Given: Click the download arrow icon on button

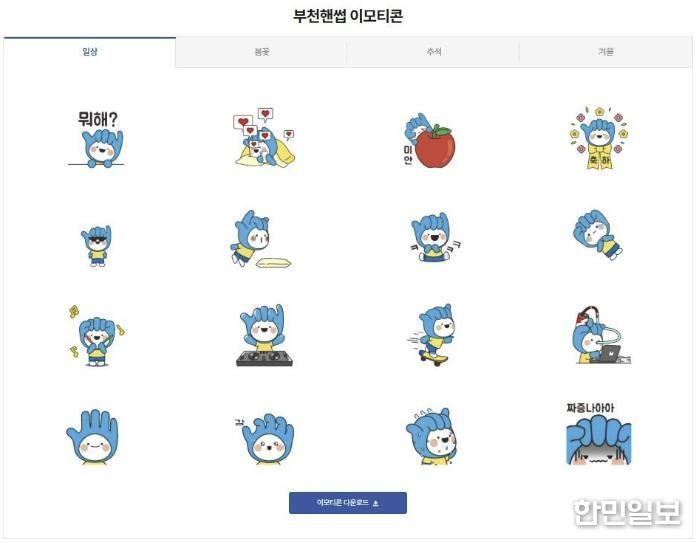Looking at the screenshot, I should point(376,503).
